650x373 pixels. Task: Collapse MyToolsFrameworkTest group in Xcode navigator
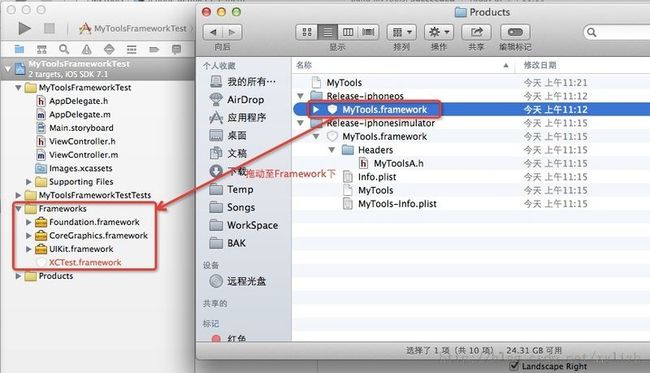pyautogui.click(x=18, y=88)
